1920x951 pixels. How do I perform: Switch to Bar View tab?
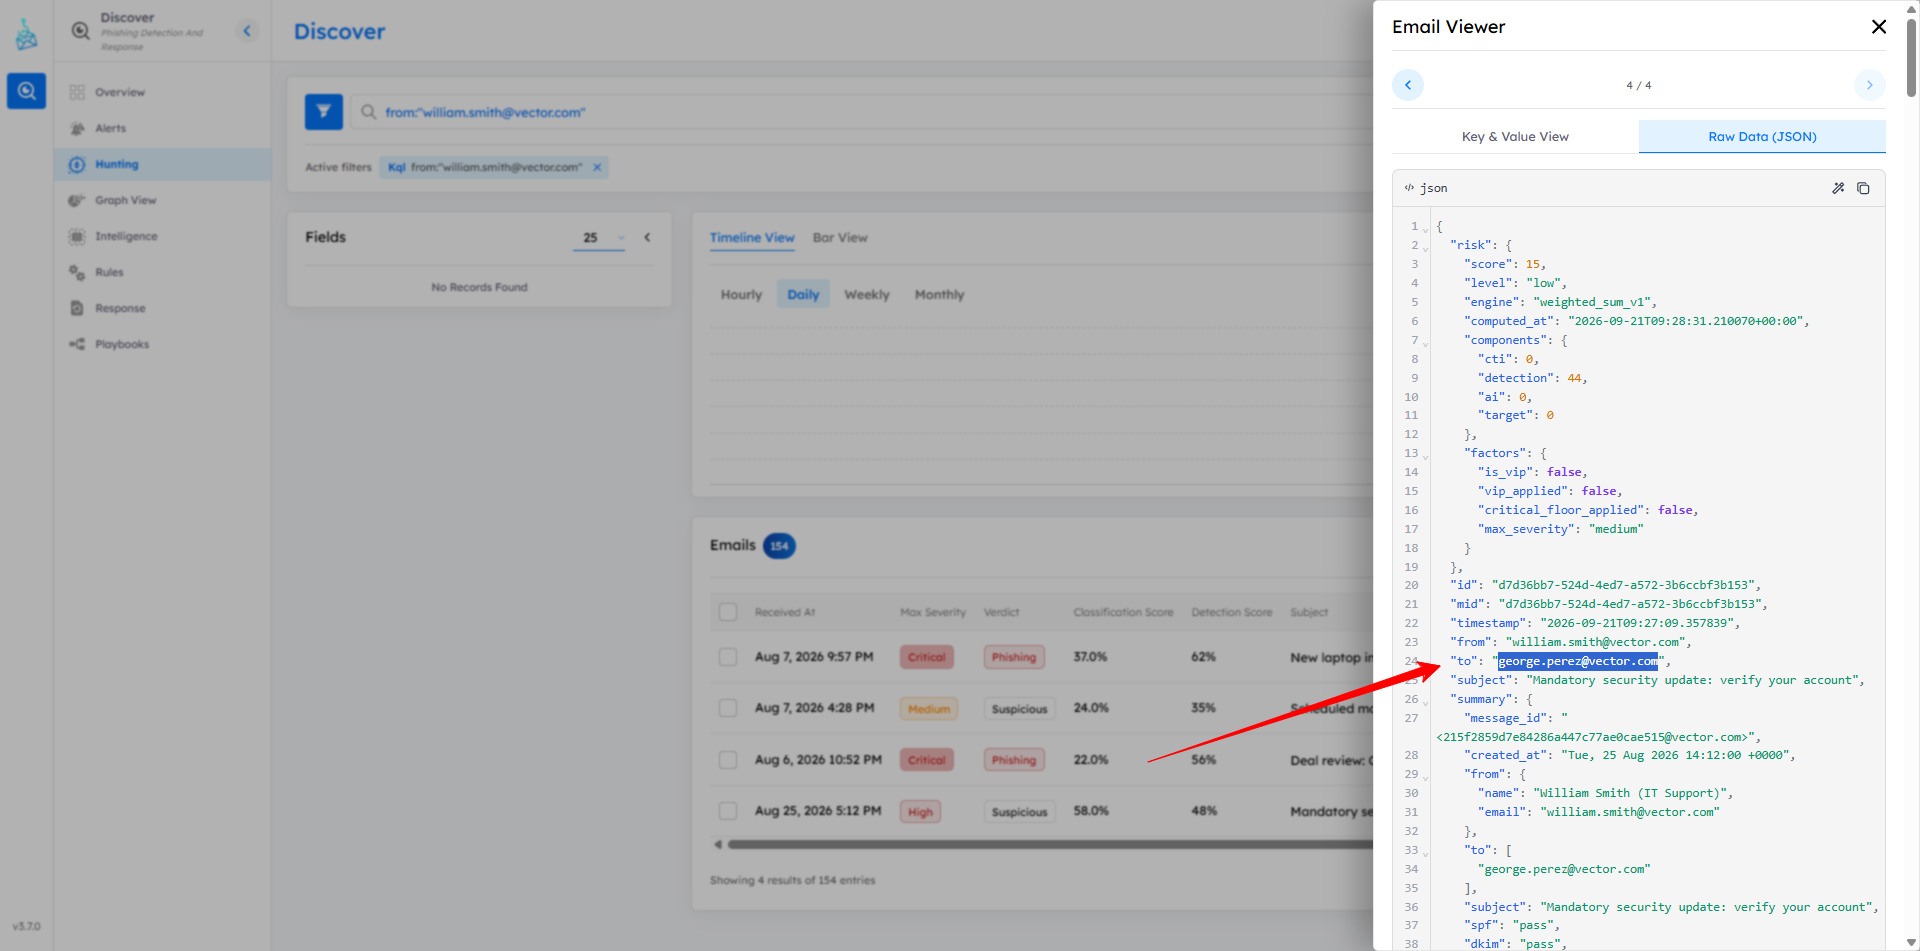point(840,238)
